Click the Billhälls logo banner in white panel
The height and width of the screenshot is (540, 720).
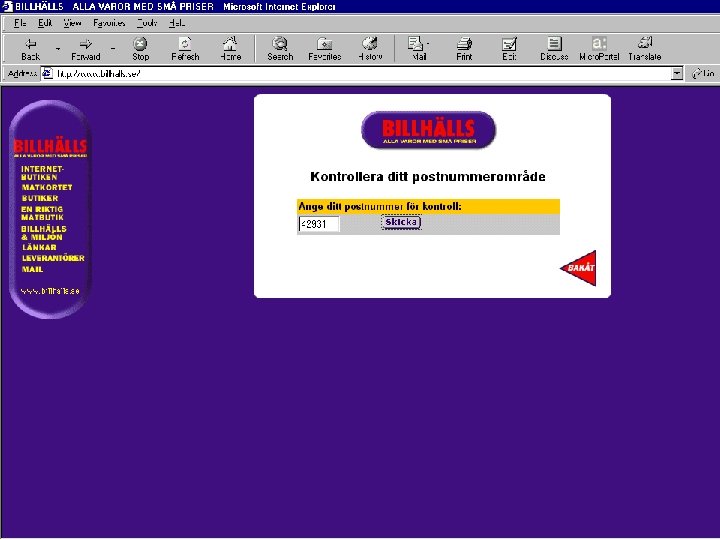coord(428,130)
